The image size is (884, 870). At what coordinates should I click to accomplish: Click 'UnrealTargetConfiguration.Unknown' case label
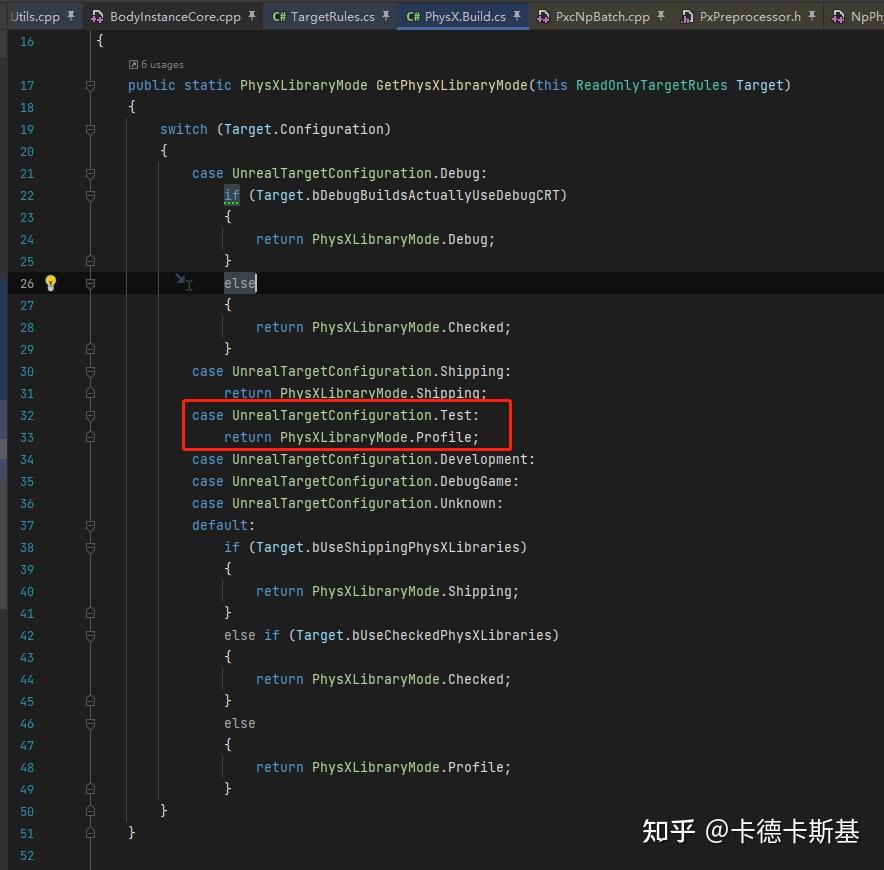click(364, 503)
